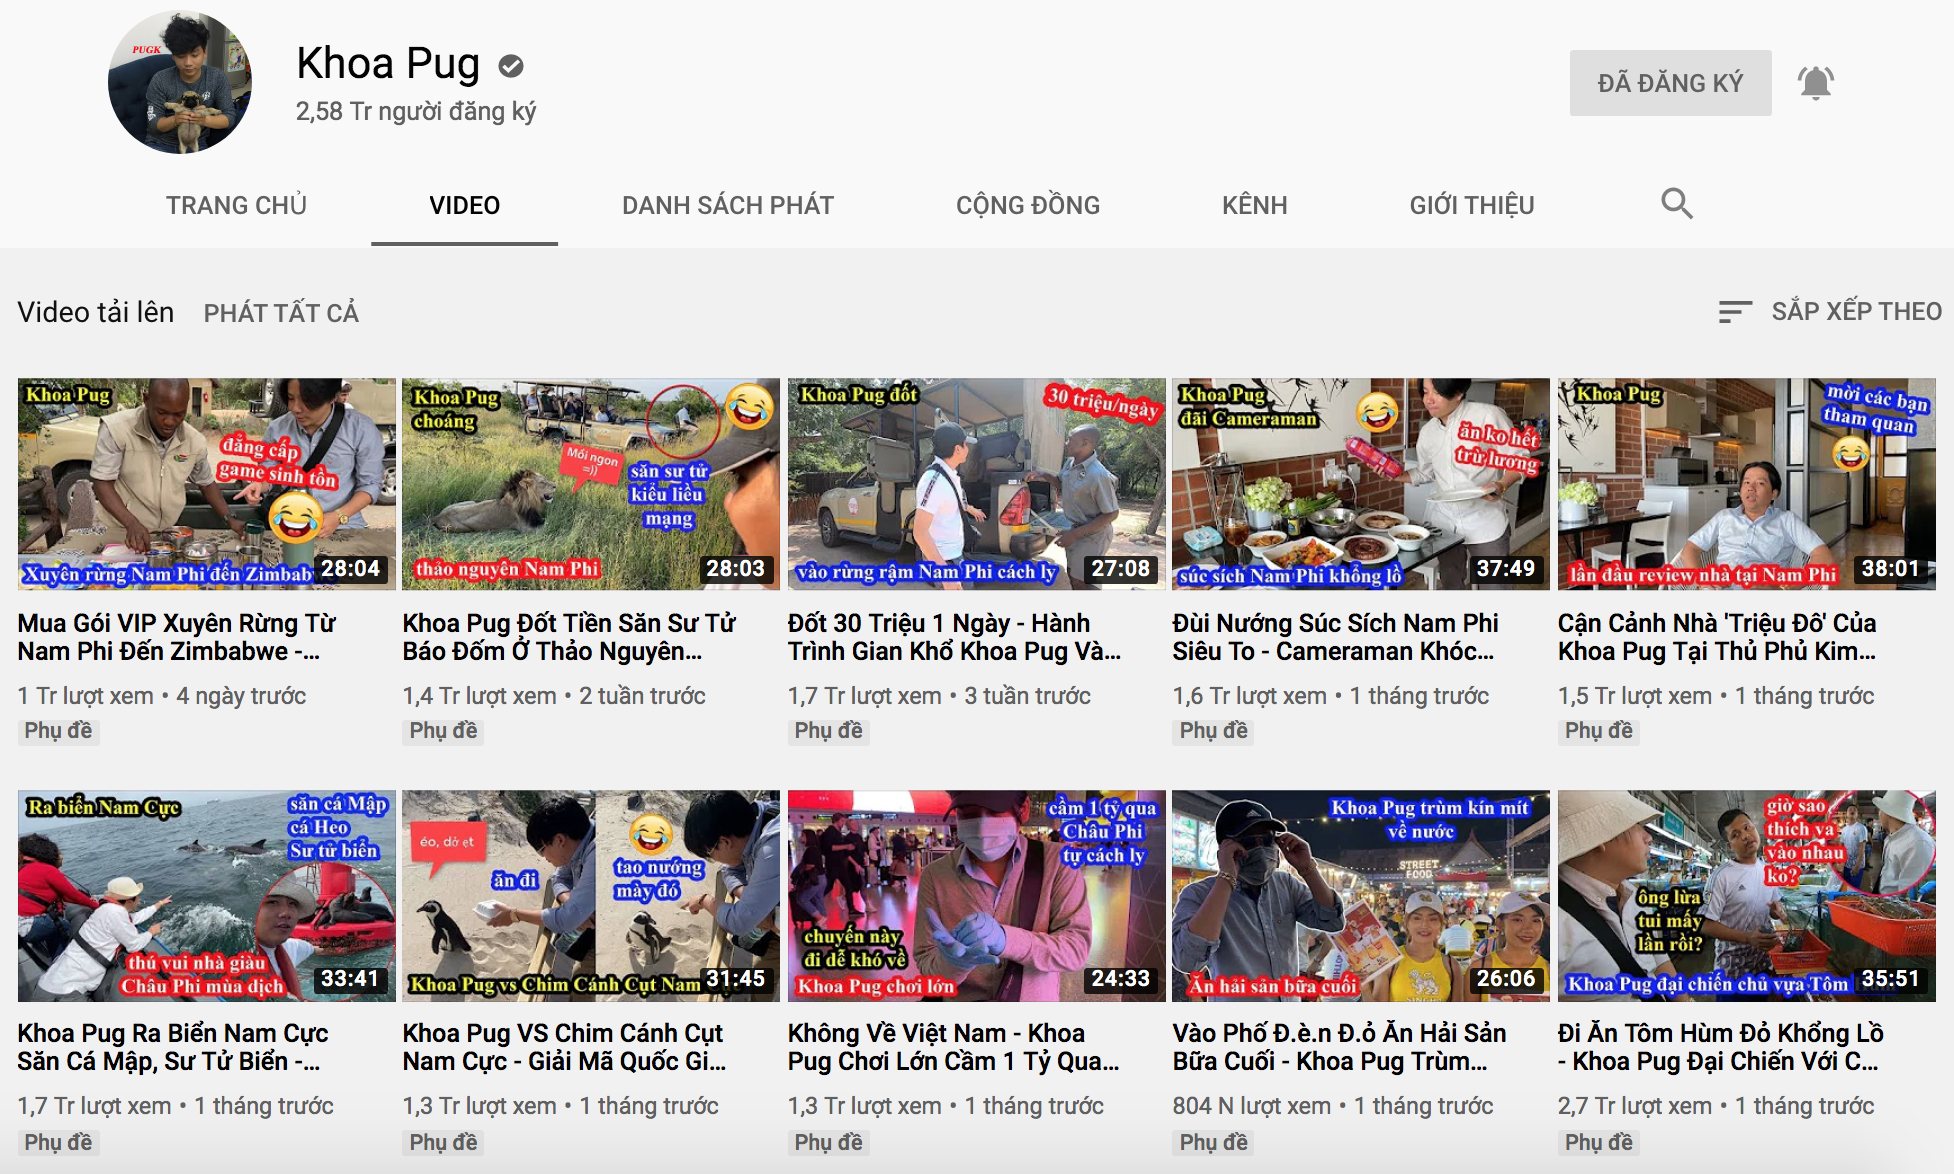Open Ra Biển Nam Cực thumbnail
1954x1174 pixels.
[x=207, y=896]
